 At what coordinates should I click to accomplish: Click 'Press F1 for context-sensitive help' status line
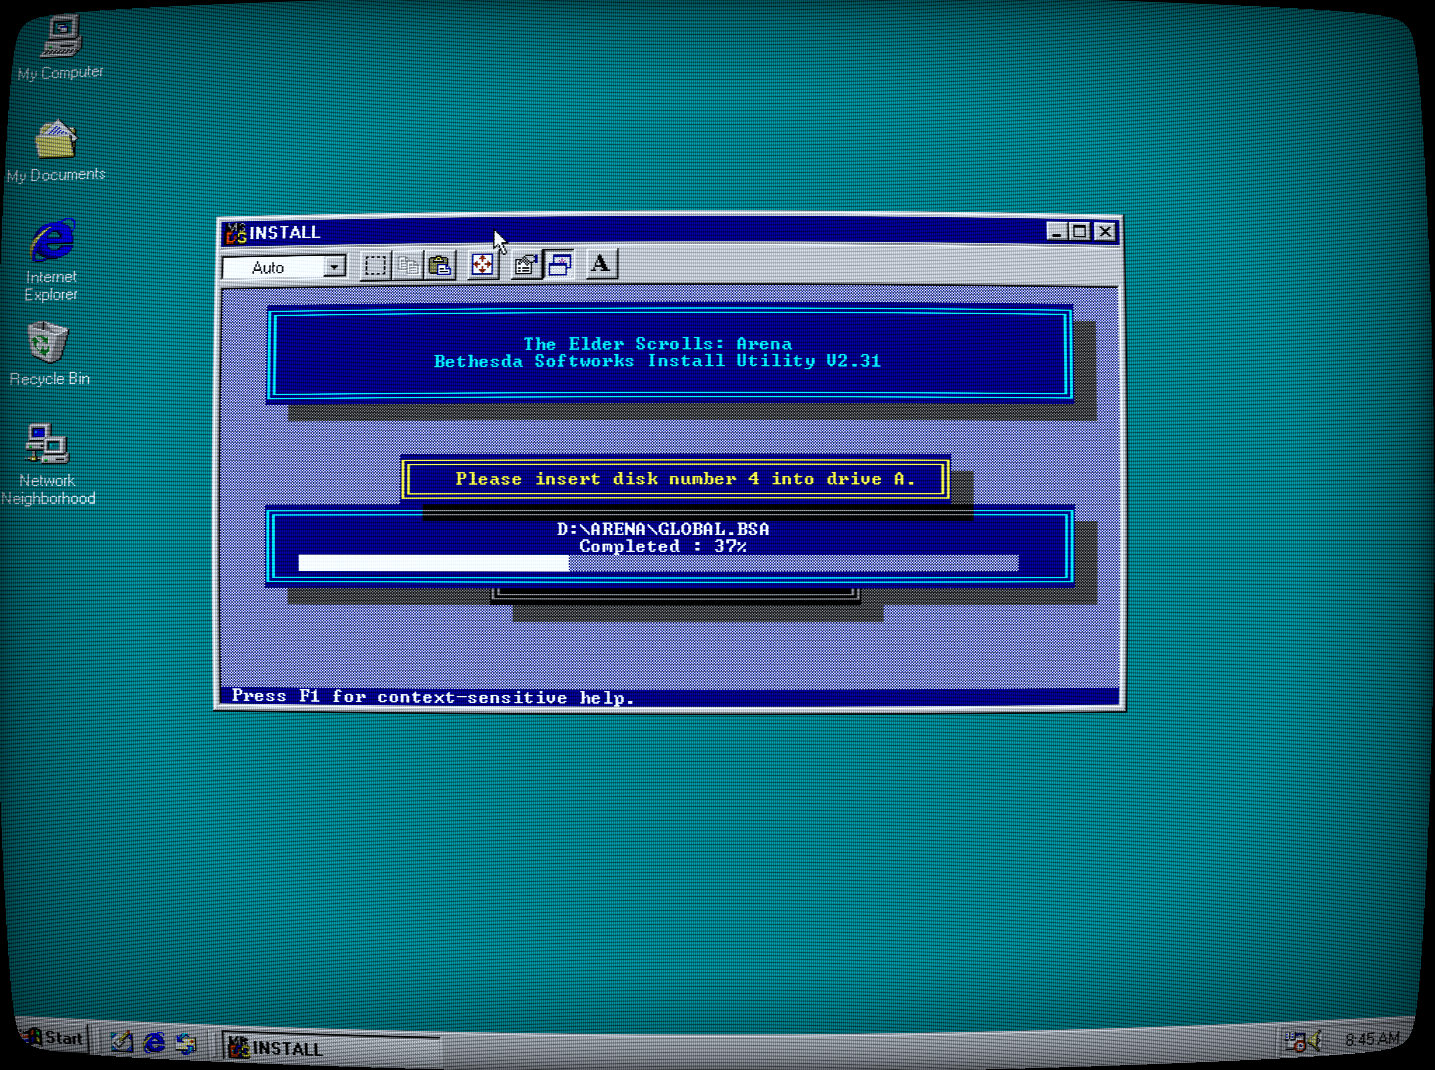point(432,697)
